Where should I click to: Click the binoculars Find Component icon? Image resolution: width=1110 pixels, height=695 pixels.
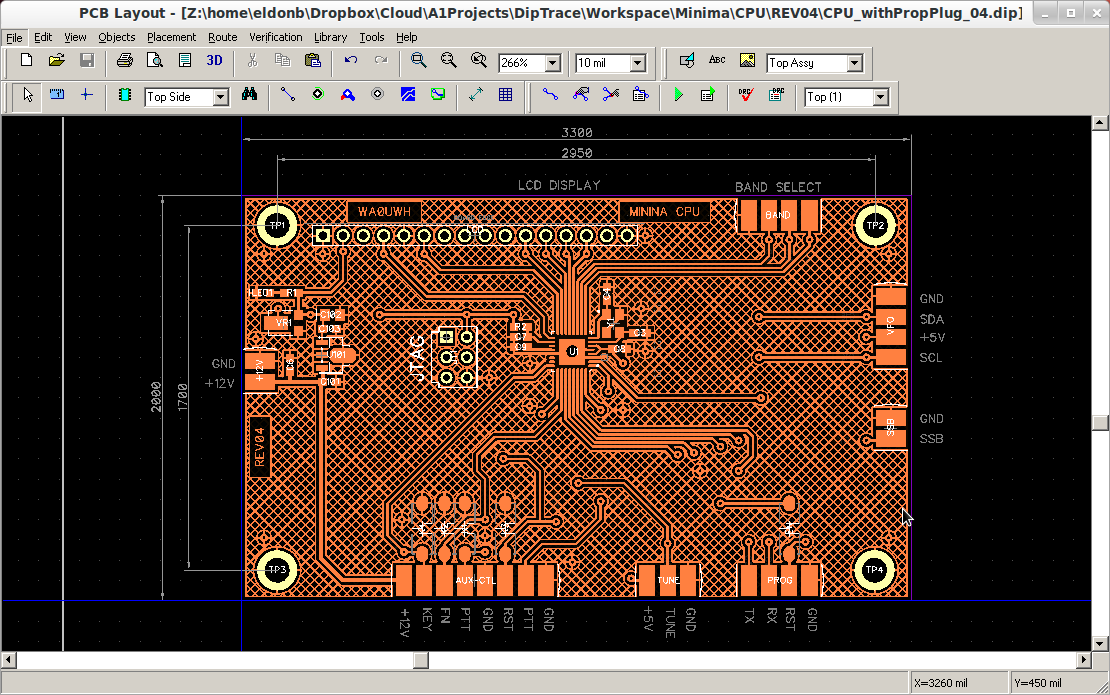(250, 96)
